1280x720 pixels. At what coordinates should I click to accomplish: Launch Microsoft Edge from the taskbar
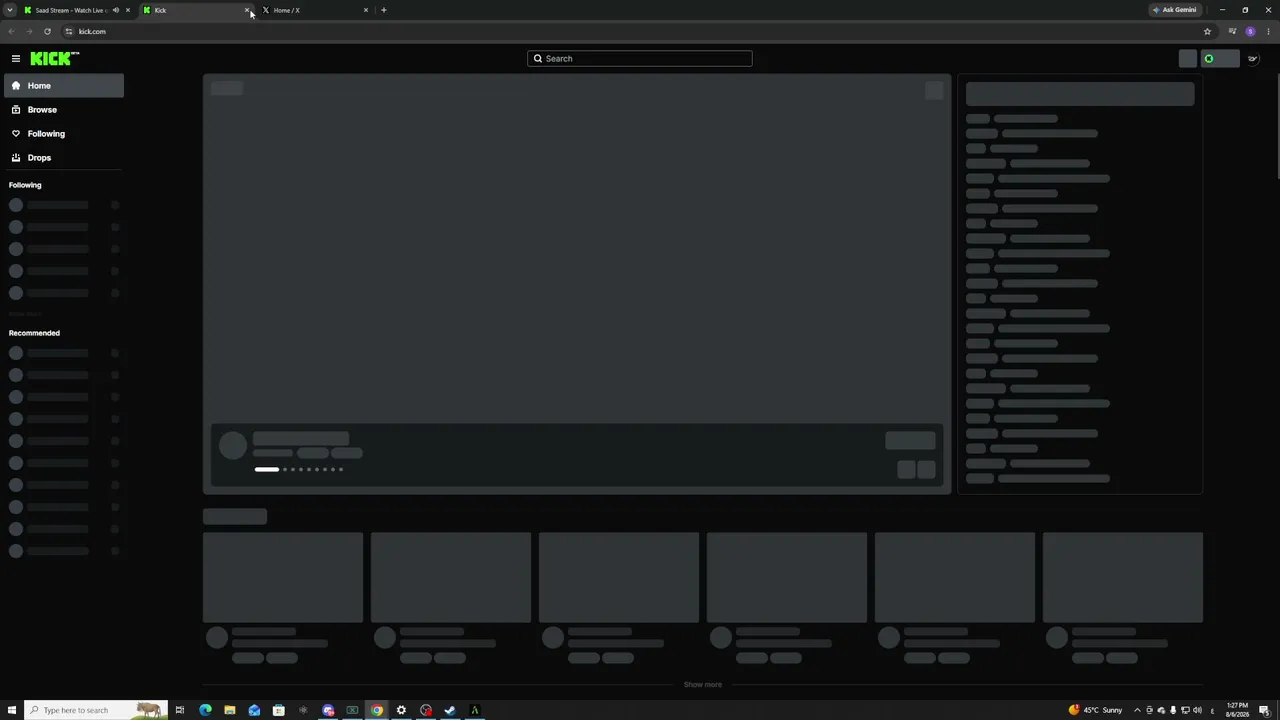[x=205, y=710]
